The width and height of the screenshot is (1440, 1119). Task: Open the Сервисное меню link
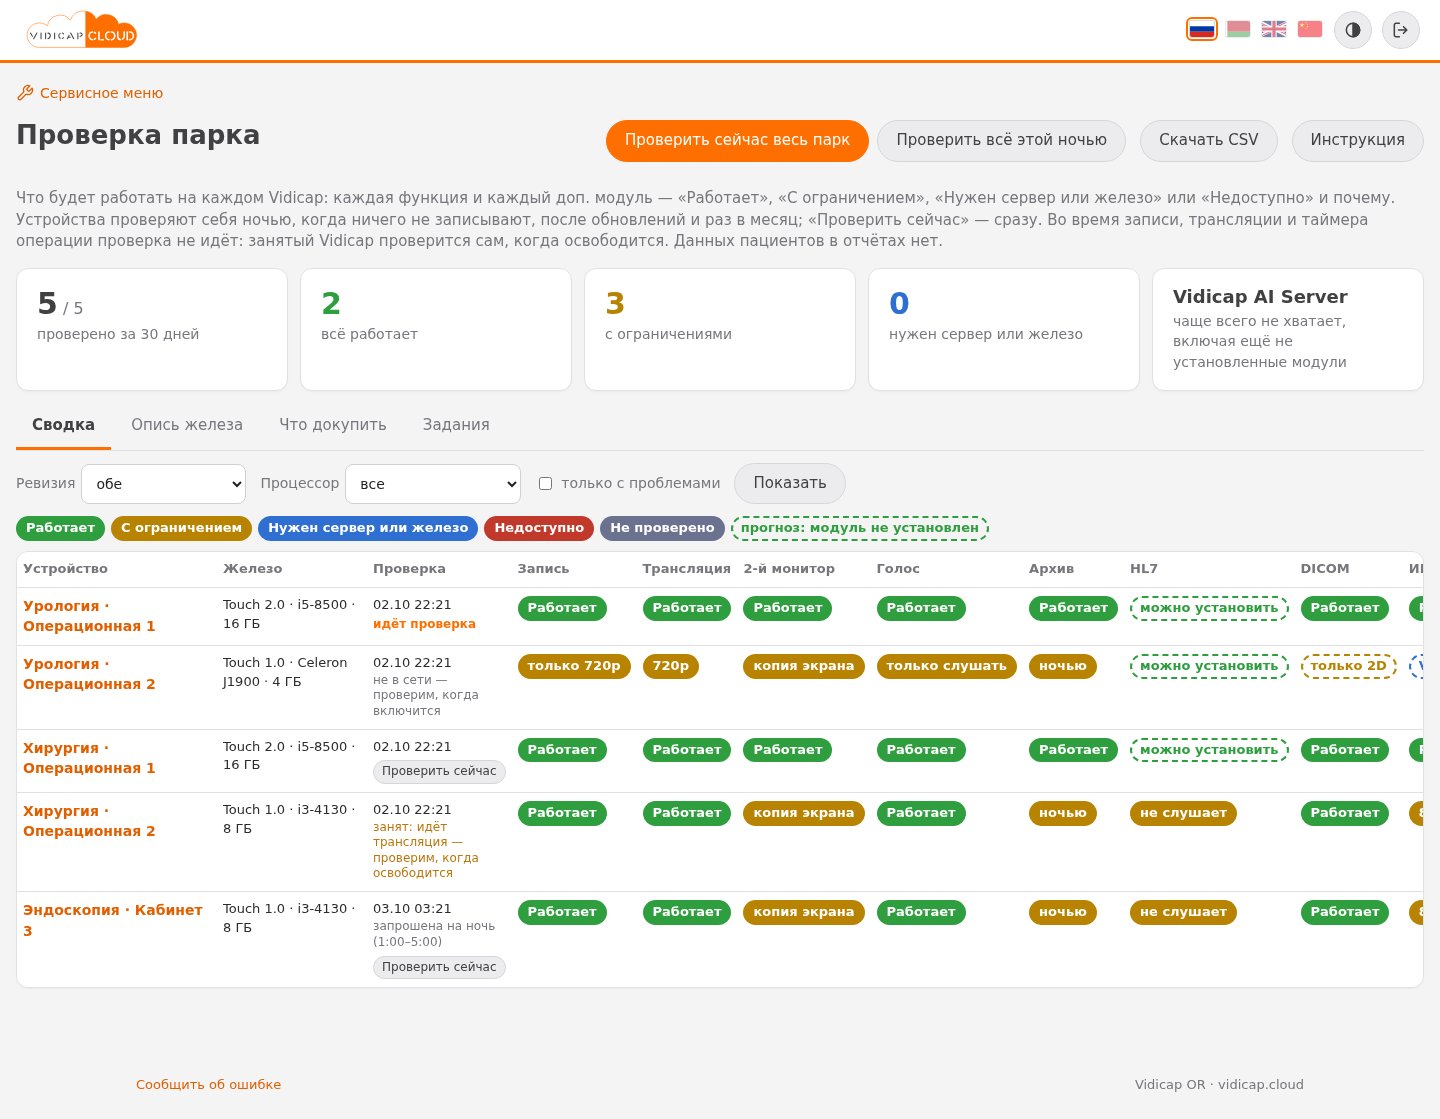click(90, 93)
